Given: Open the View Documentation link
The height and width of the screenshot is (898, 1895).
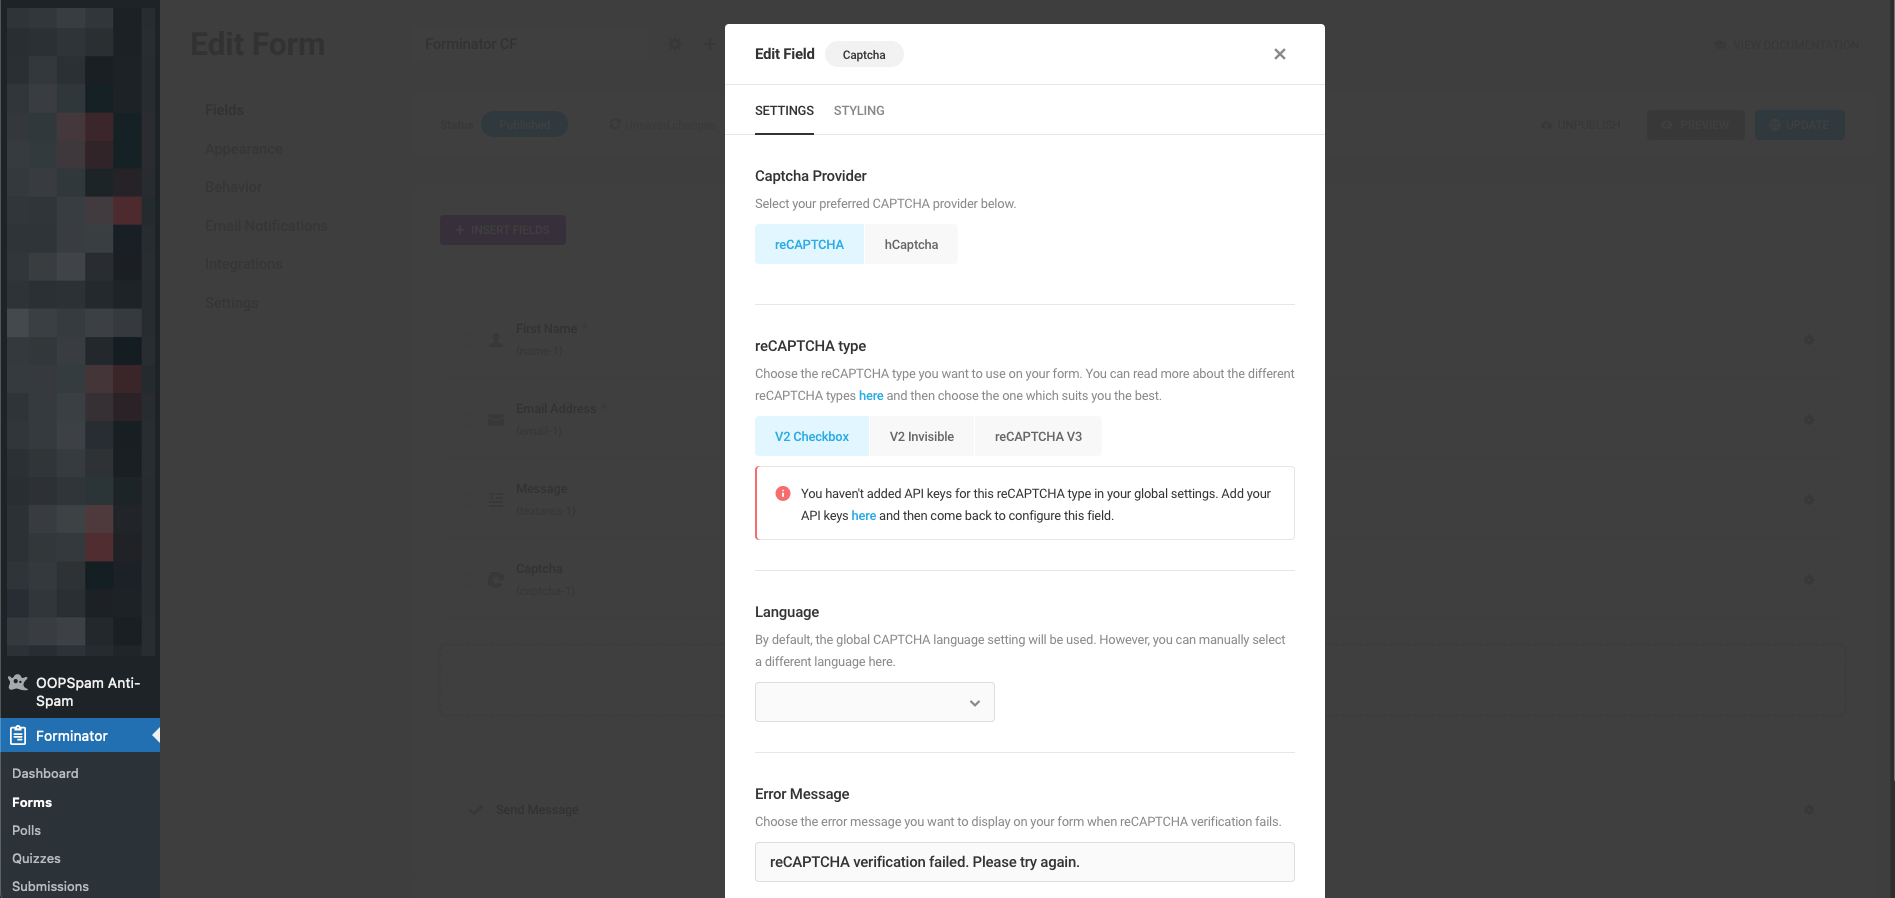Looking at the screenshot, I should tap(1787, 45).
